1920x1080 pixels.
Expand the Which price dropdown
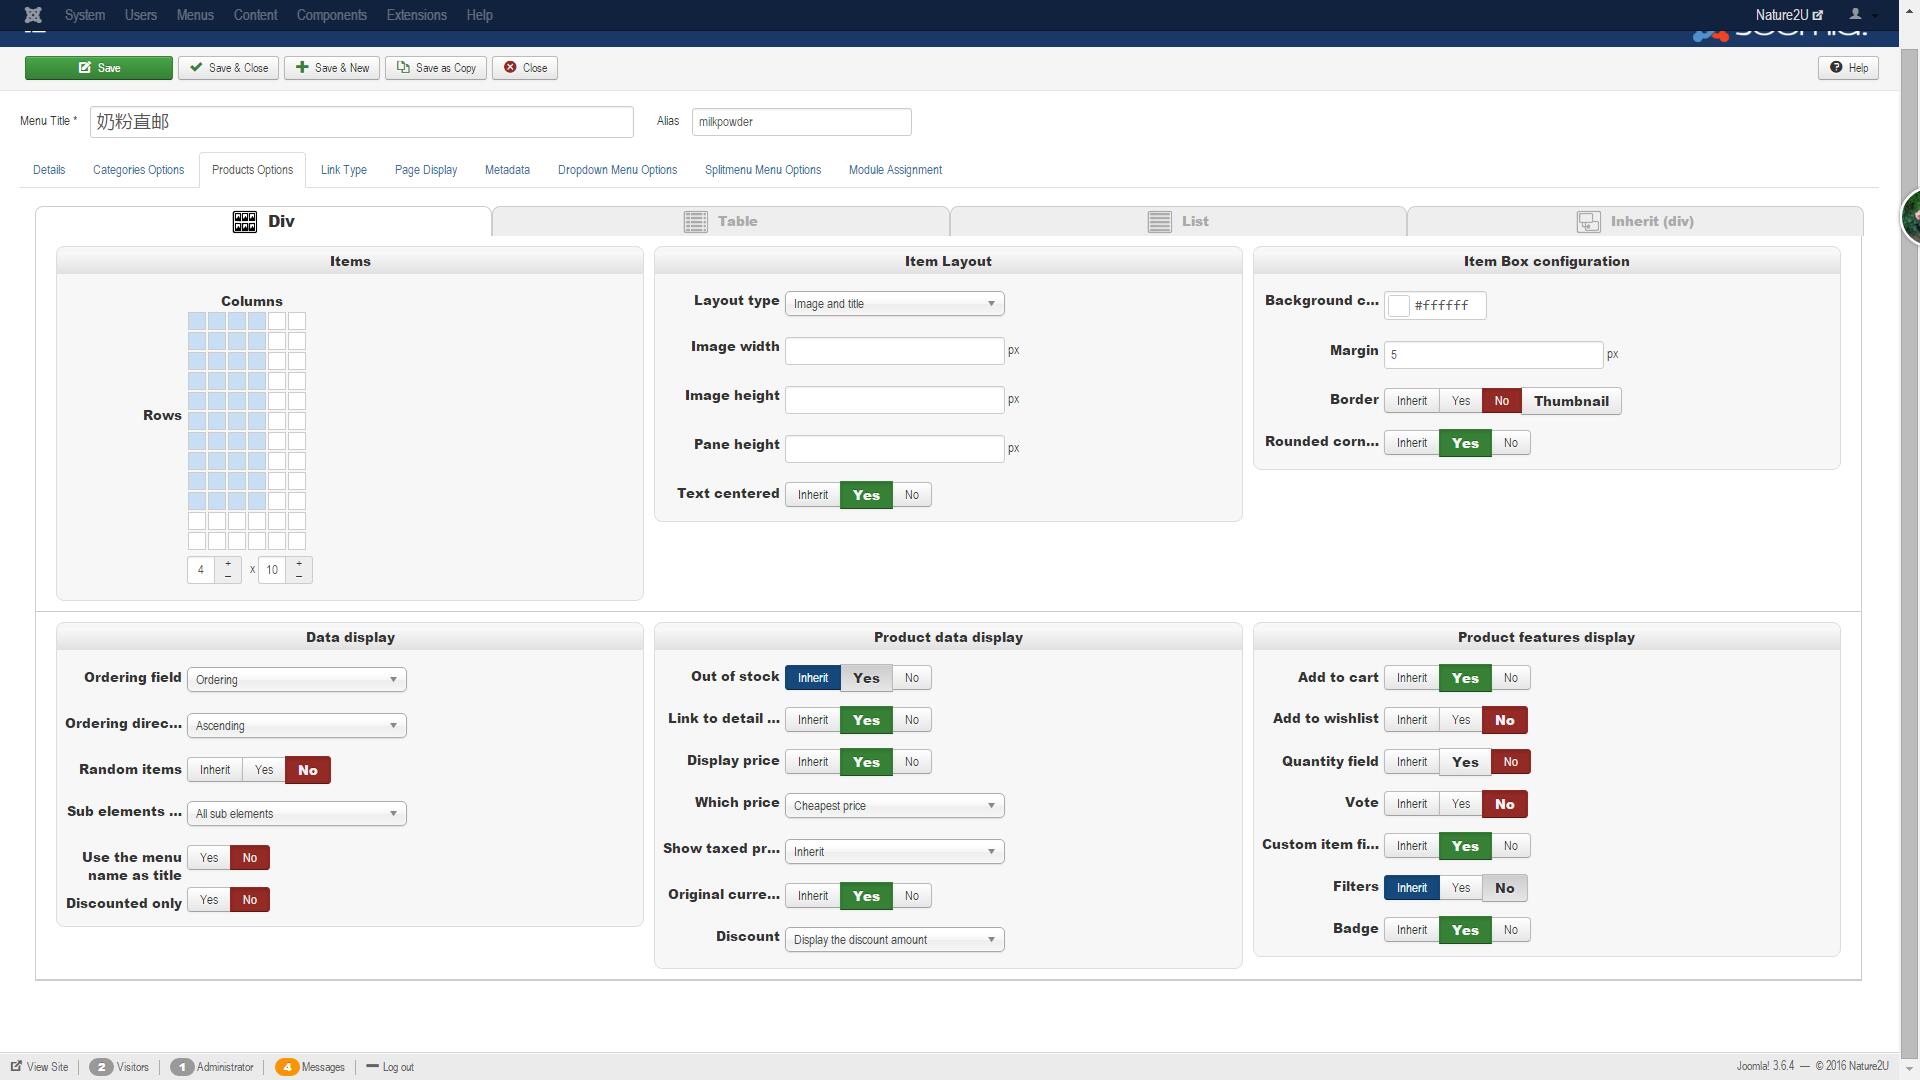pyautogui.click(x=894, y=806)
